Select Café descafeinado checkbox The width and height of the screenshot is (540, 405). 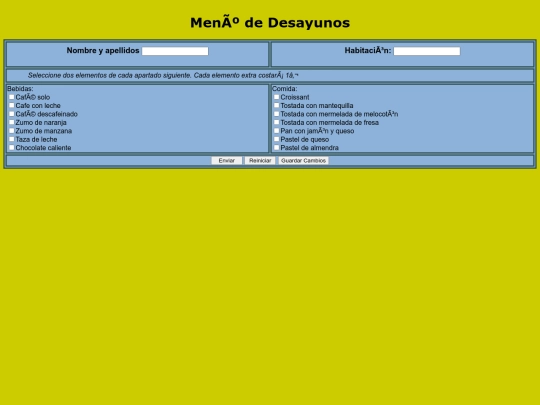12,114
